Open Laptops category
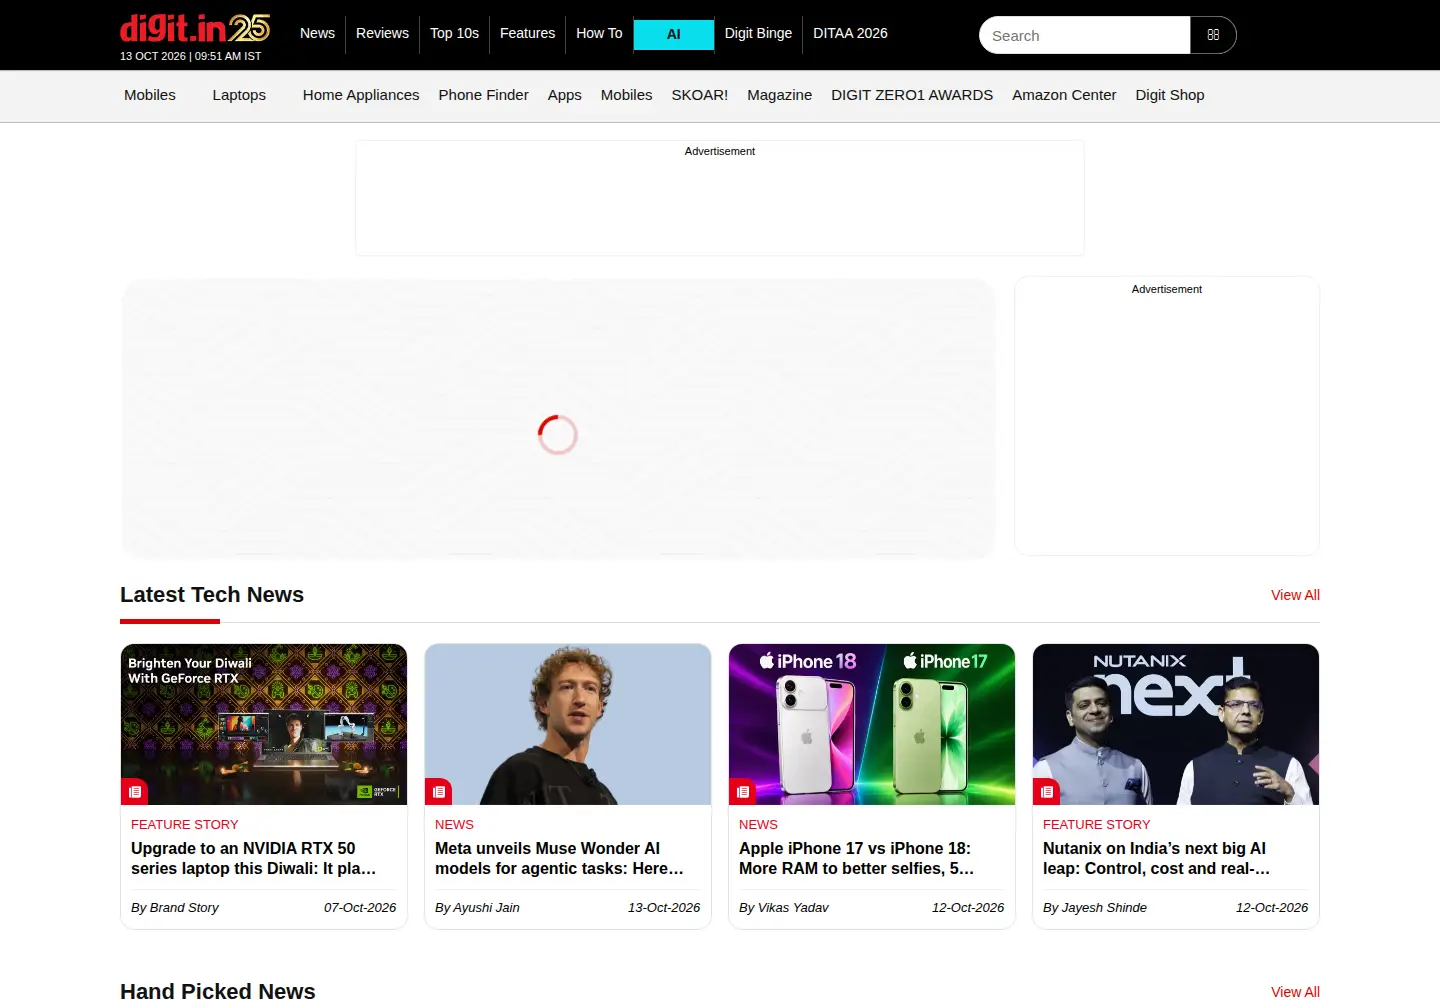 [239, 95]
